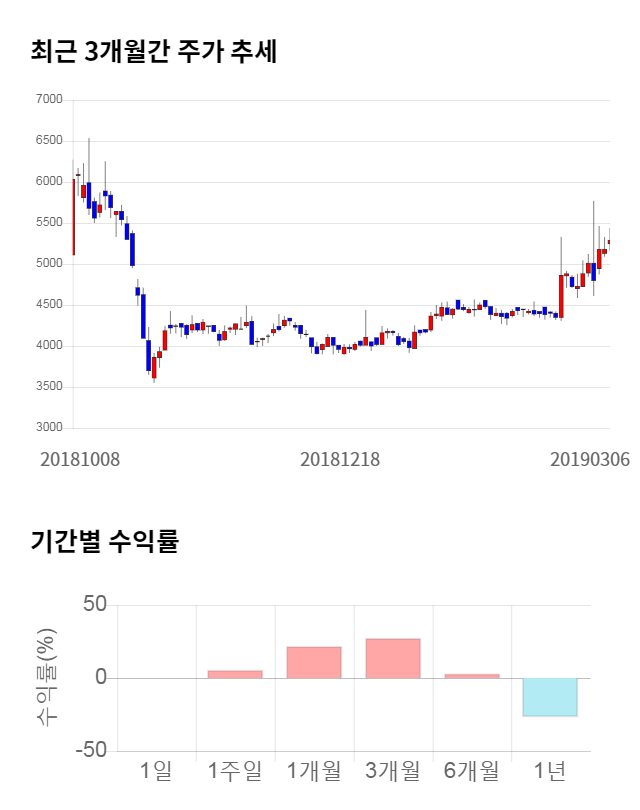Click the 3000 price axis label
Viewport: 640px width, 810px height.
pos(48,428)
